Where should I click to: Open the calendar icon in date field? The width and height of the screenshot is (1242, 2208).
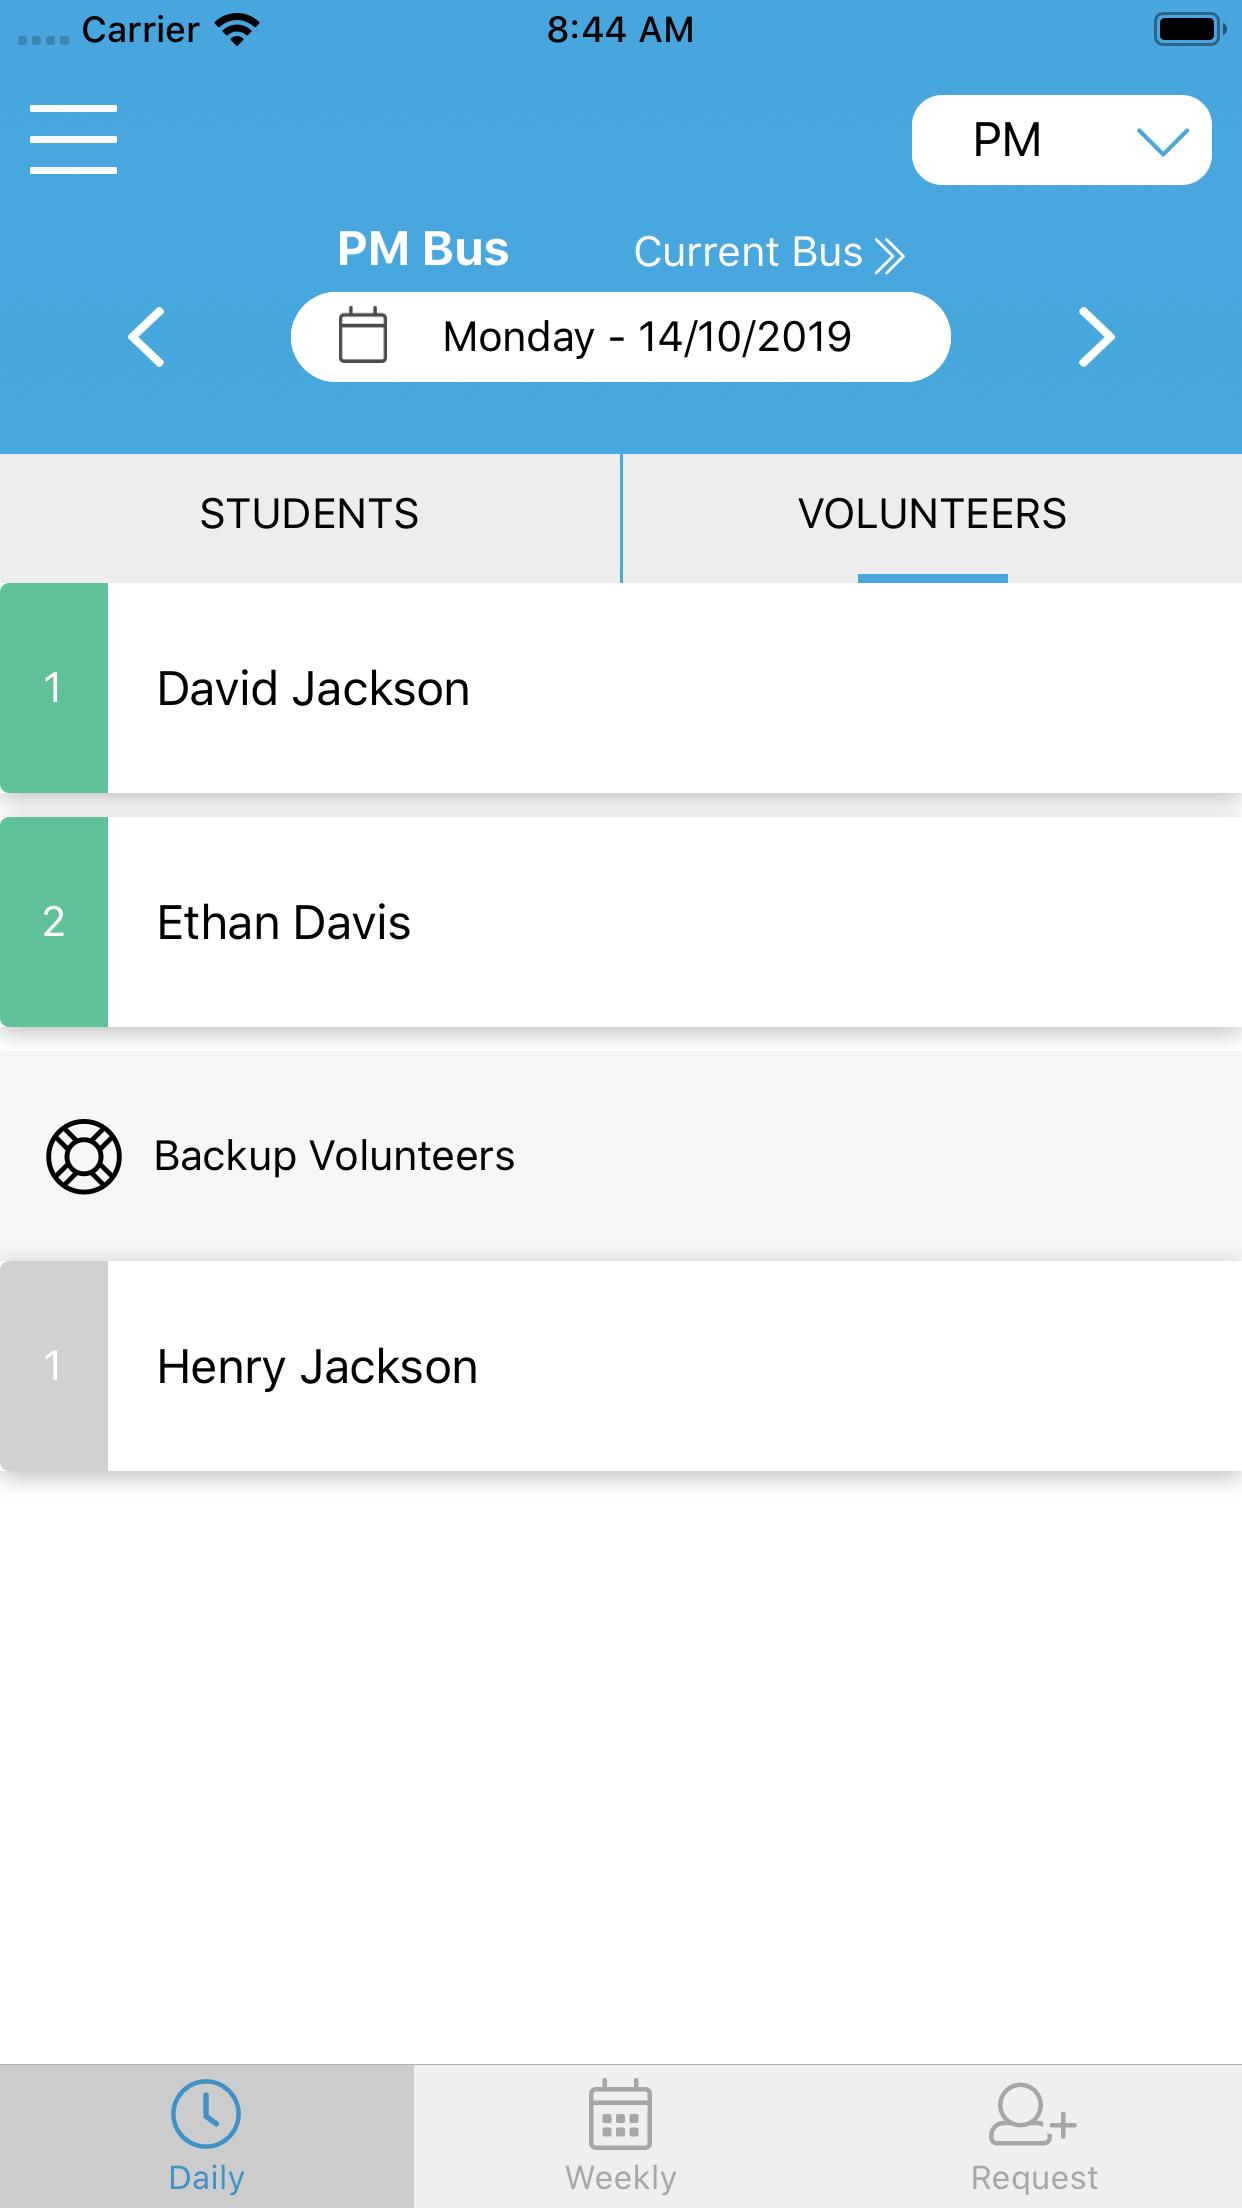(363, 335)
